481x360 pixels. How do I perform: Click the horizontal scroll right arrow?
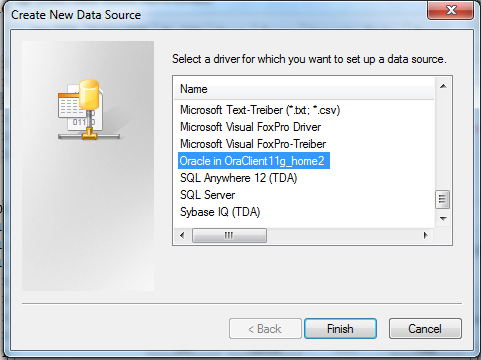point(426,235)
